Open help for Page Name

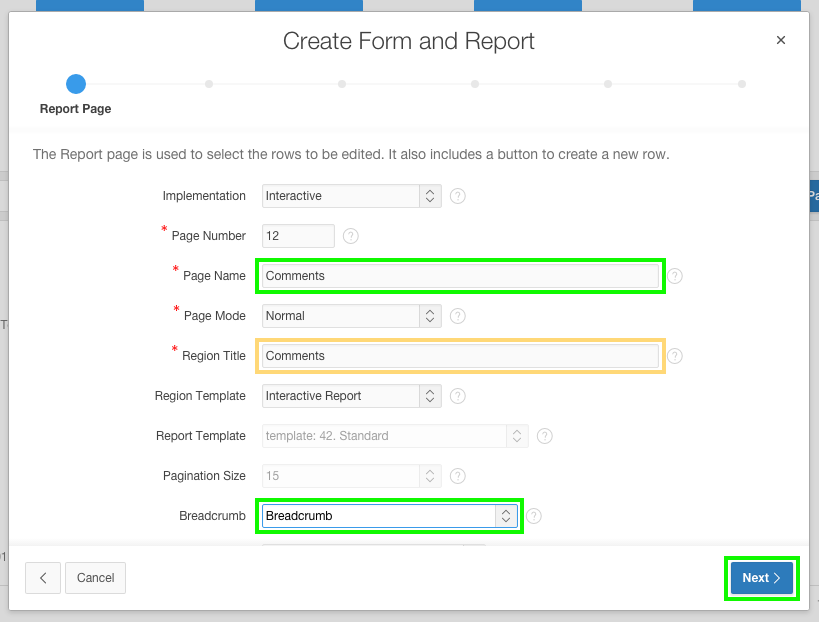pos(674,276)
